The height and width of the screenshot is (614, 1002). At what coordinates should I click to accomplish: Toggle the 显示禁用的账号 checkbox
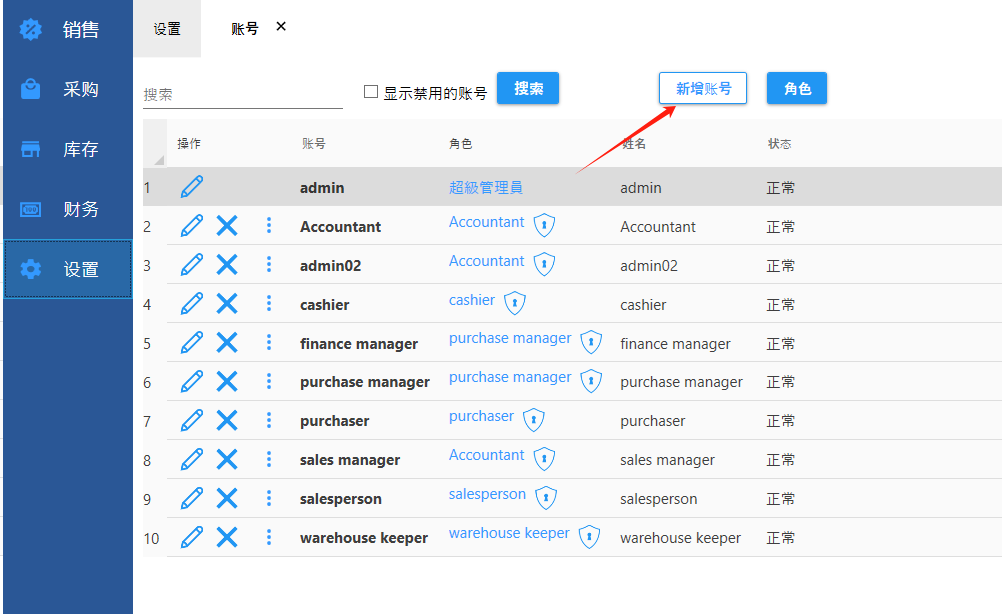(x=371, y=92)
